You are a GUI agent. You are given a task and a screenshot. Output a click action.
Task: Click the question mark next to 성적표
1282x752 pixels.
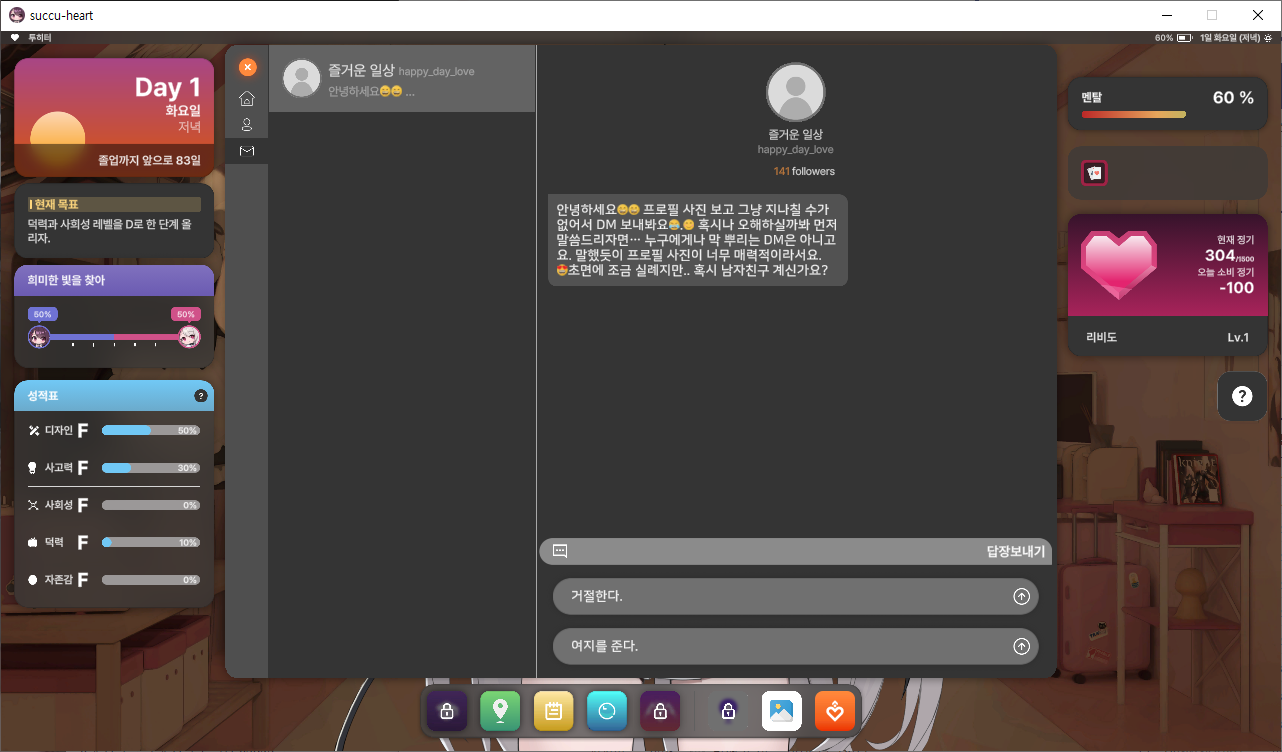click(200, 396)
